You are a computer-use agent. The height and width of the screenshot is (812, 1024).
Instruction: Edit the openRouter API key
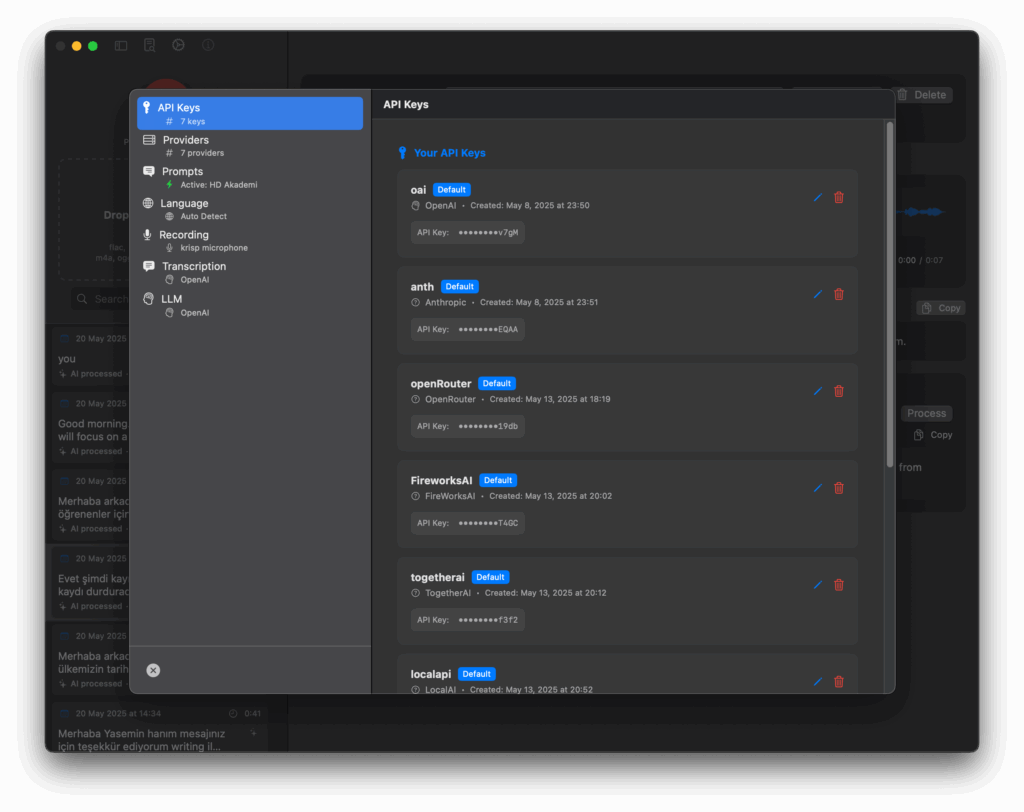pyautogui.click(x=818, y=391)
